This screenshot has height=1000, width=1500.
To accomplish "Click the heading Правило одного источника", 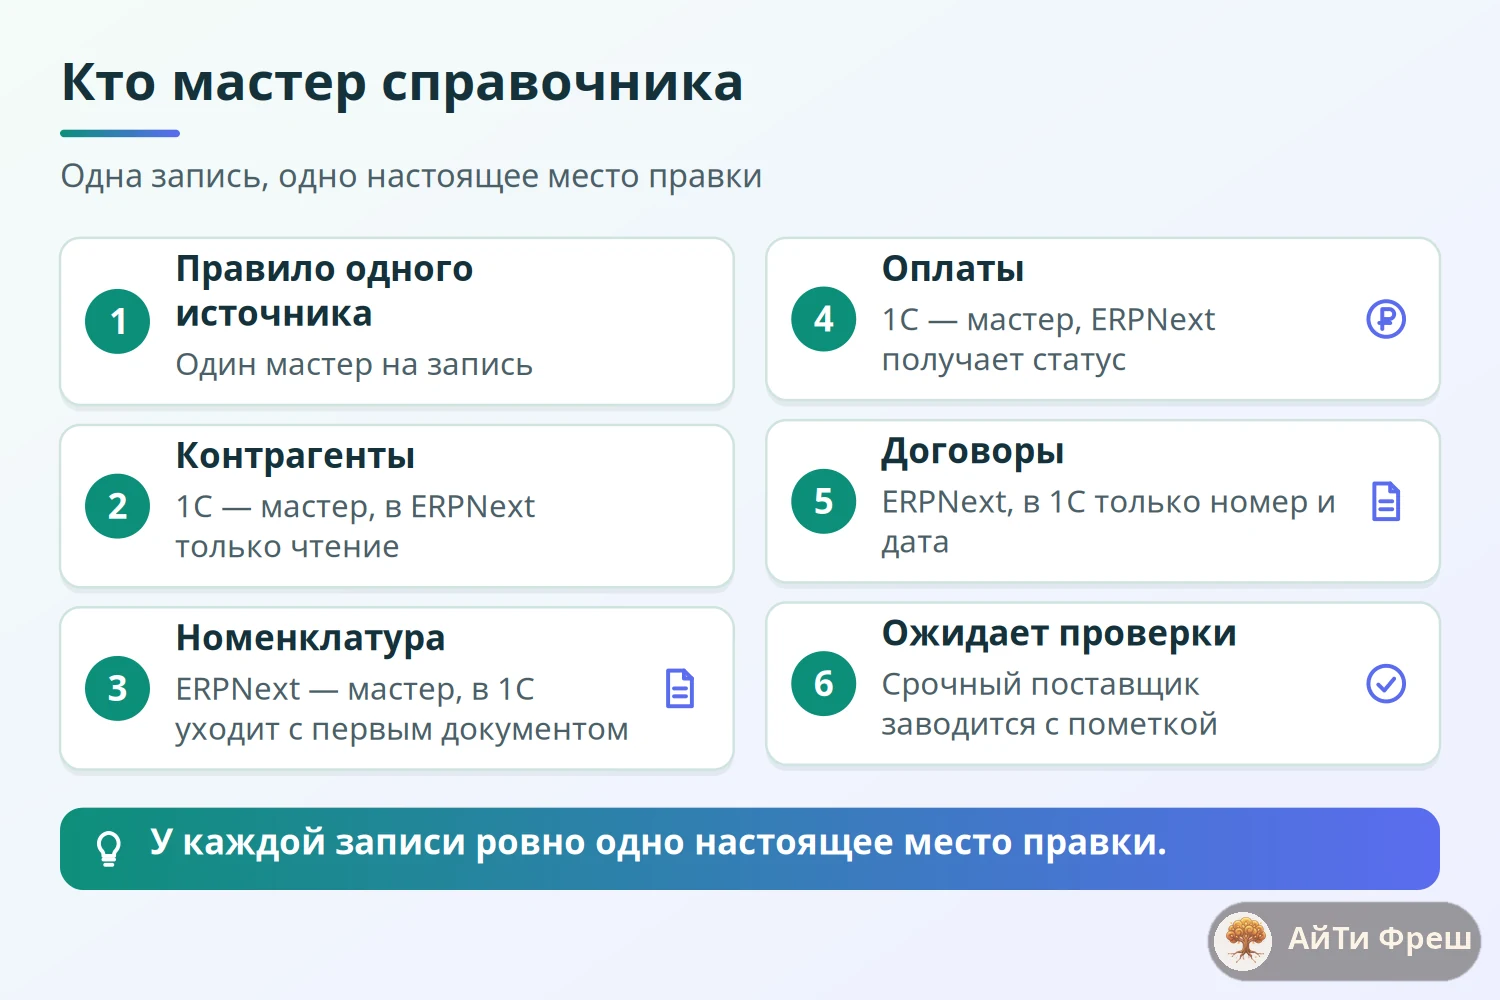I will pyautogui.click(x=325, y=291).
